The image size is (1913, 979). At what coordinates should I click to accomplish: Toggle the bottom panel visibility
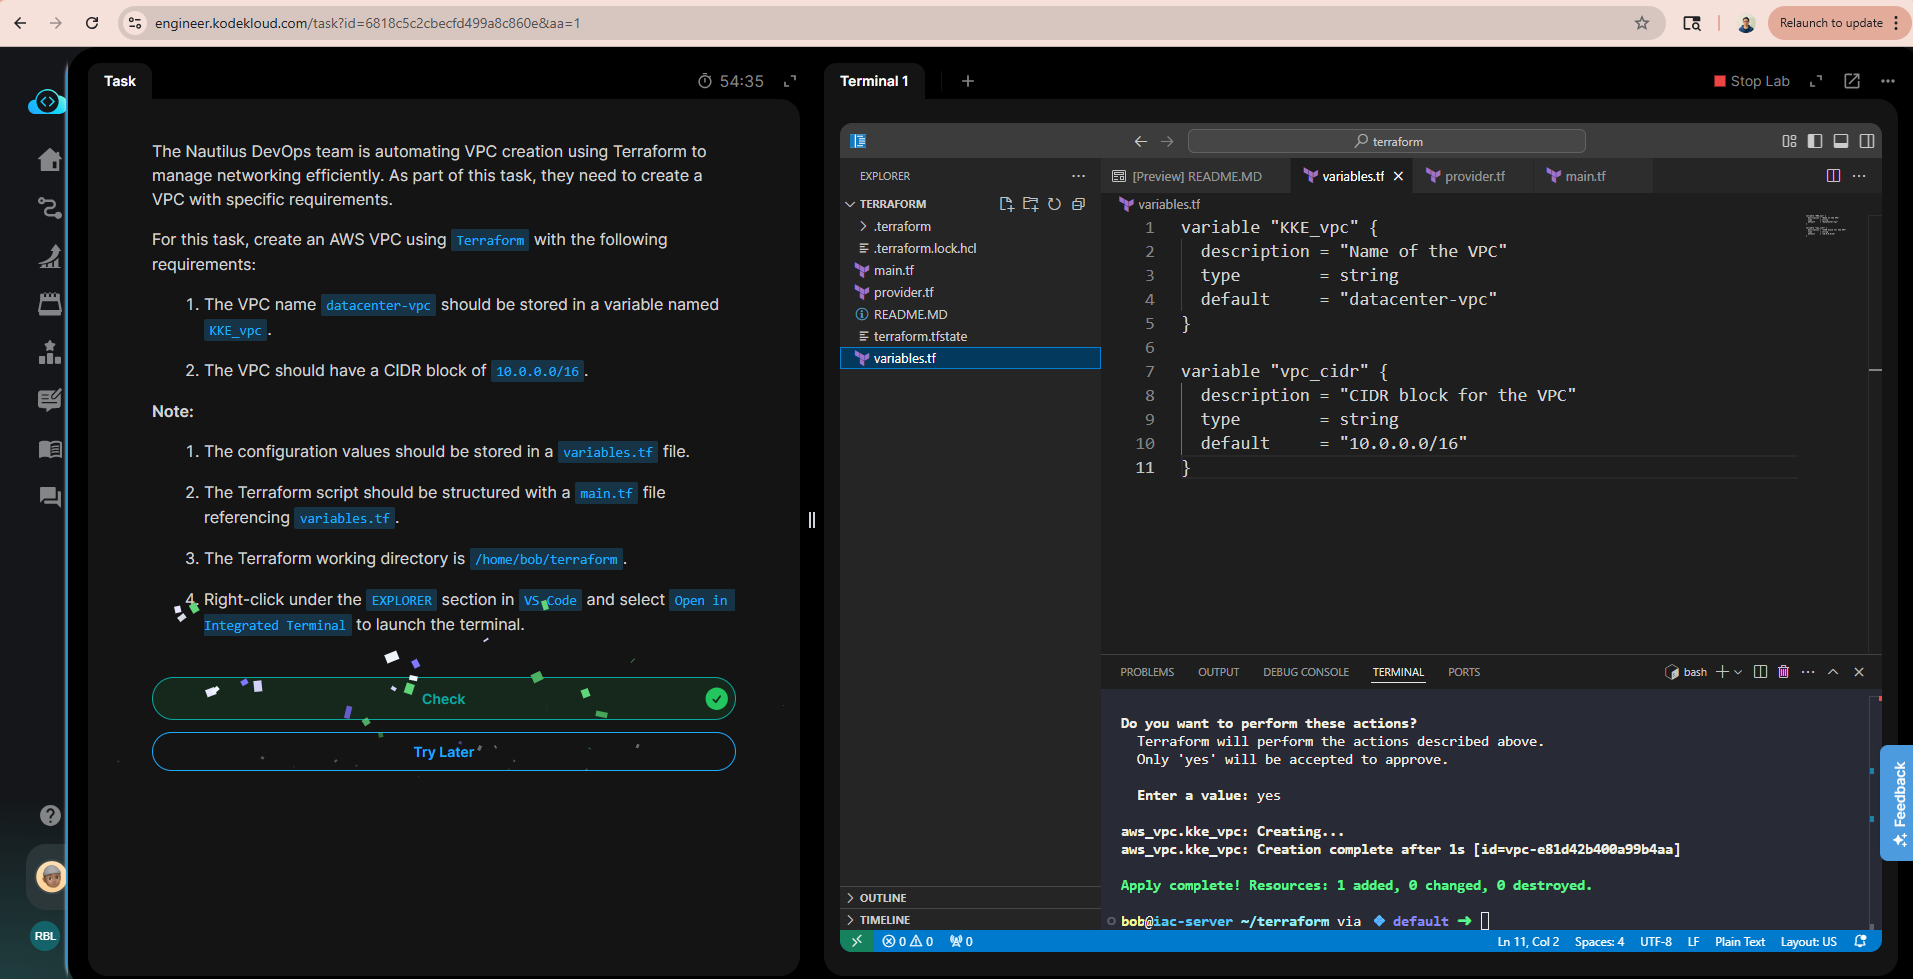(1841, 141)
